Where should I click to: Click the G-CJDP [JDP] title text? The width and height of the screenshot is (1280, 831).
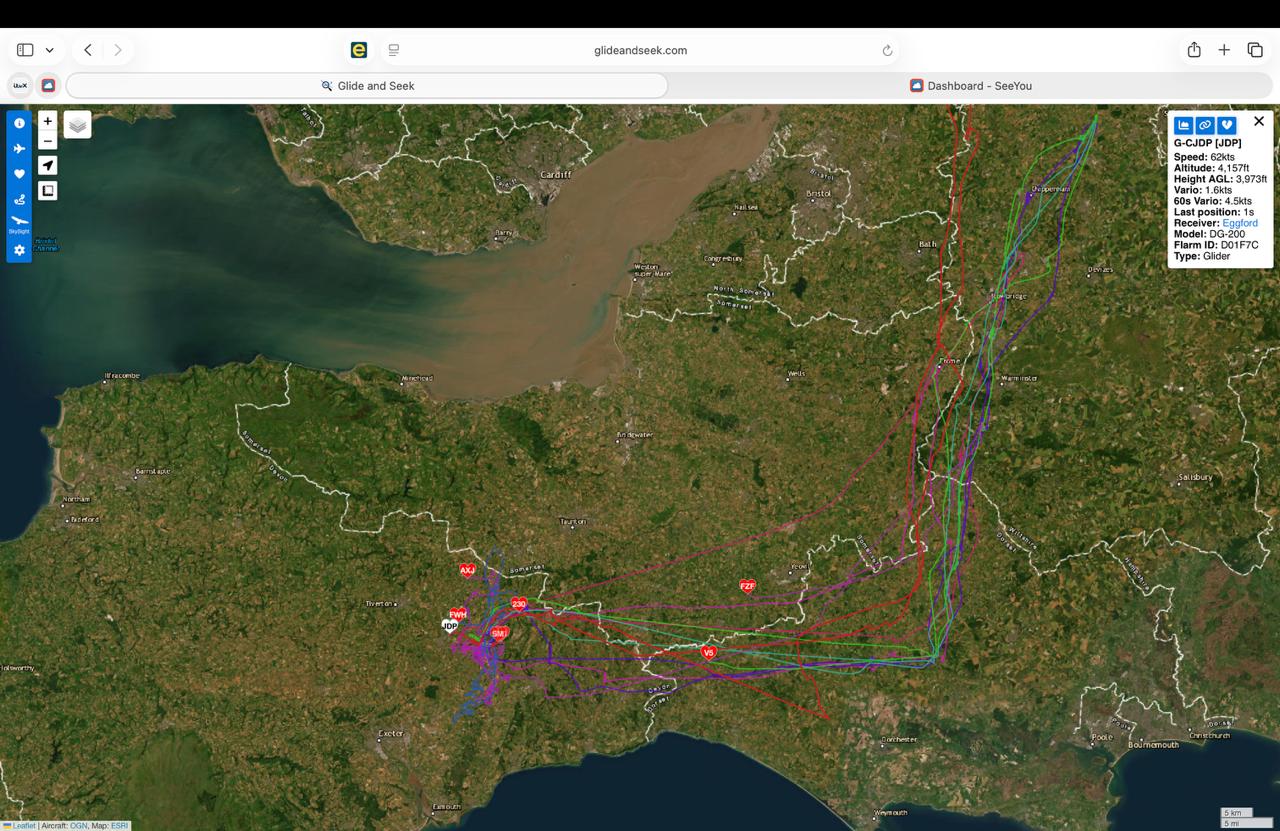1208,144
